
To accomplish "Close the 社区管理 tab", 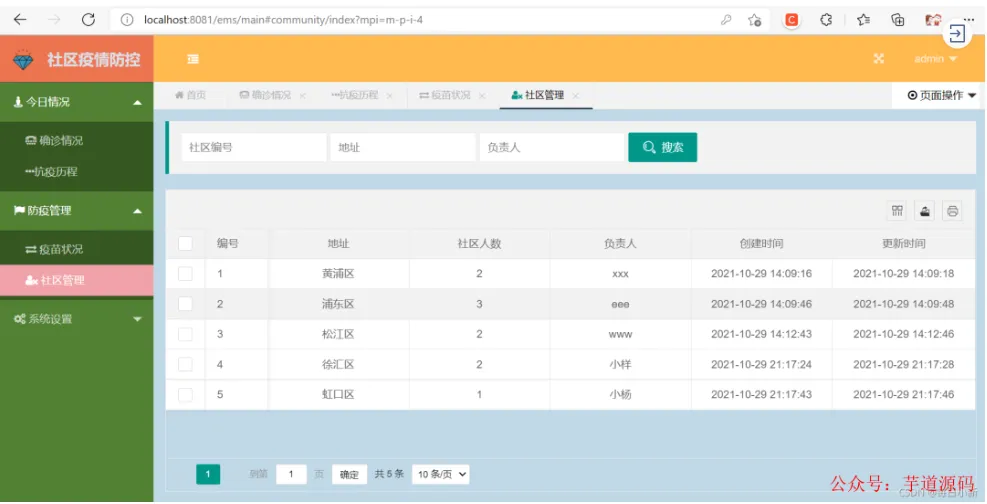I will pos(575,96).
